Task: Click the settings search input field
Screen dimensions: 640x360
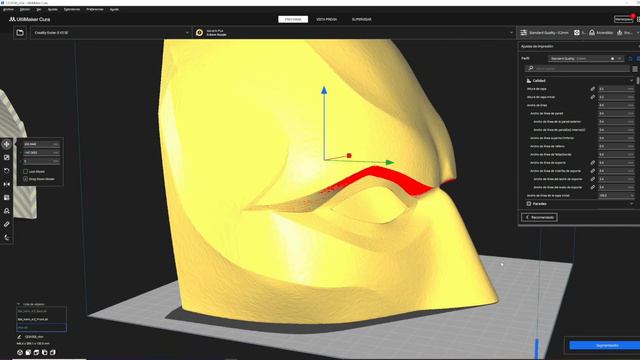Action: pyautogui.click(x=578, y=69)
